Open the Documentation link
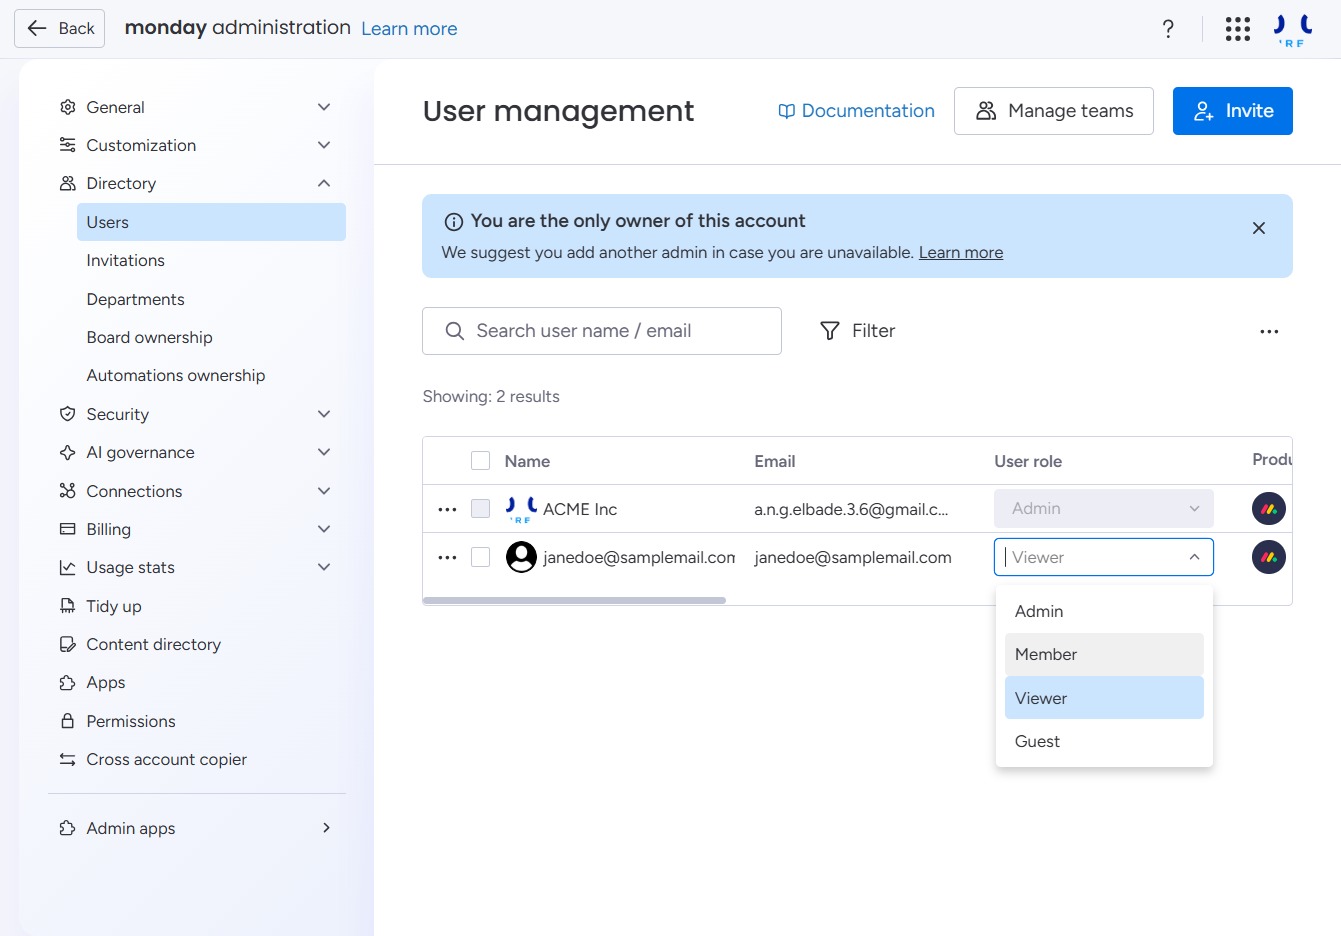 click(x=856, y=111)
